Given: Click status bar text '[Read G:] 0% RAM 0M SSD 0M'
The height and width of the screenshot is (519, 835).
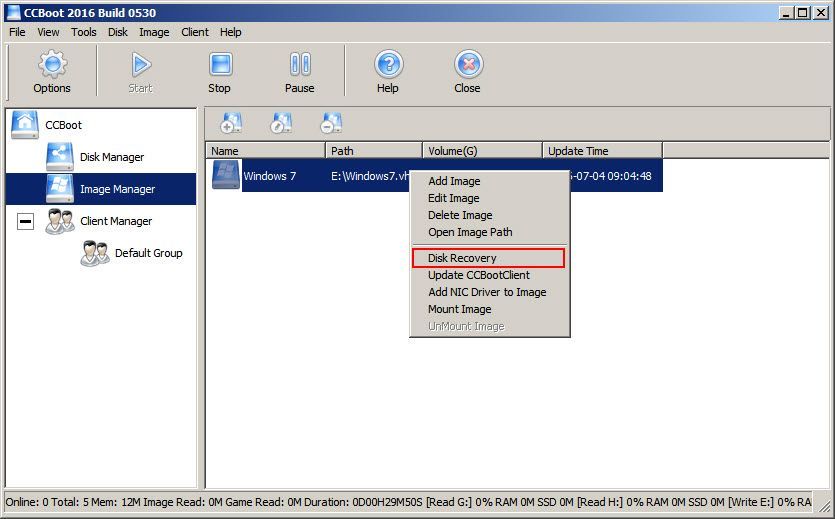Looking at the screenshot, I should coord(500,502).
